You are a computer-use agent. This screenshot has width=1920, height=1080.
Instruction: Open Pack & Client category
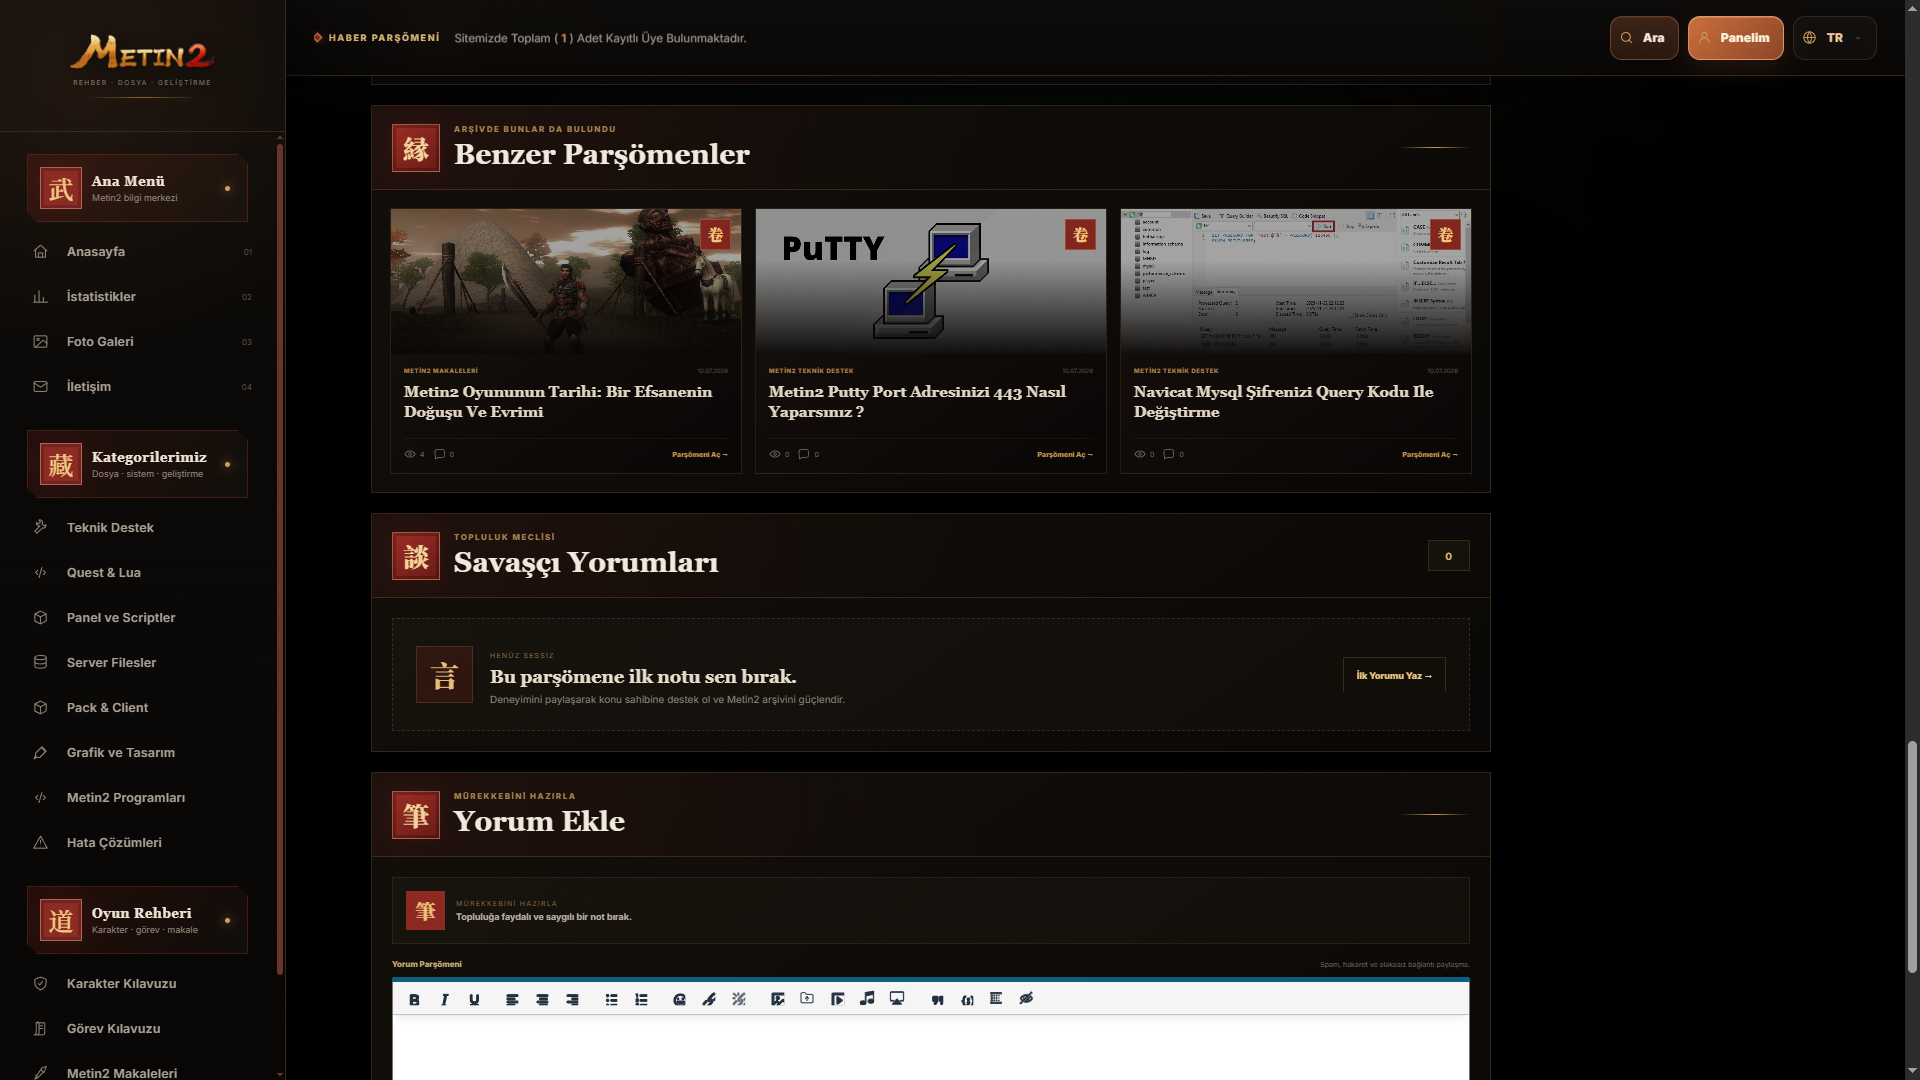click(x=142, y=708)
